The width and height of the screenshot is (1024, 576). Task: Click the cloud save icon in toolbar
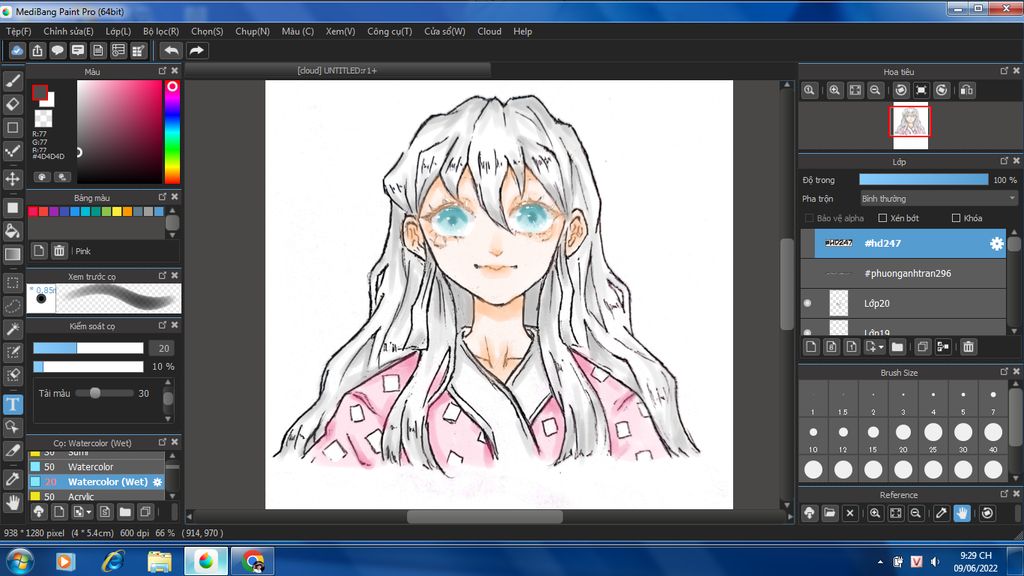(18, 50)
